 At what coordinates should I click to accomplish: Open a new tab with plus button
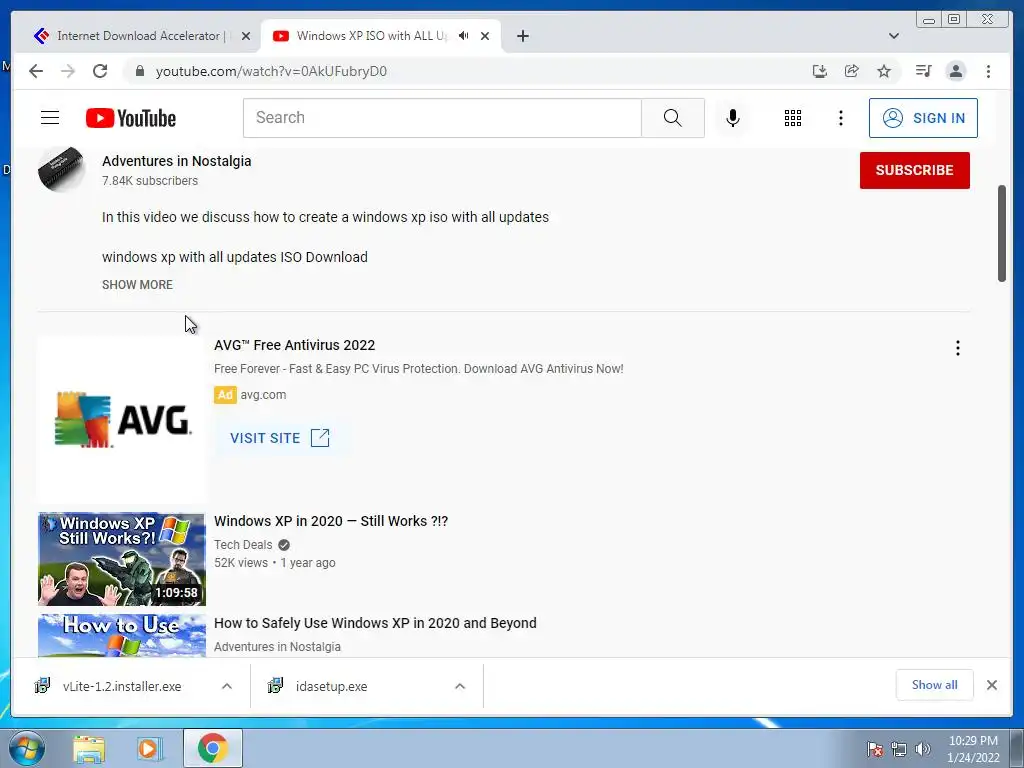coord(522,36)
